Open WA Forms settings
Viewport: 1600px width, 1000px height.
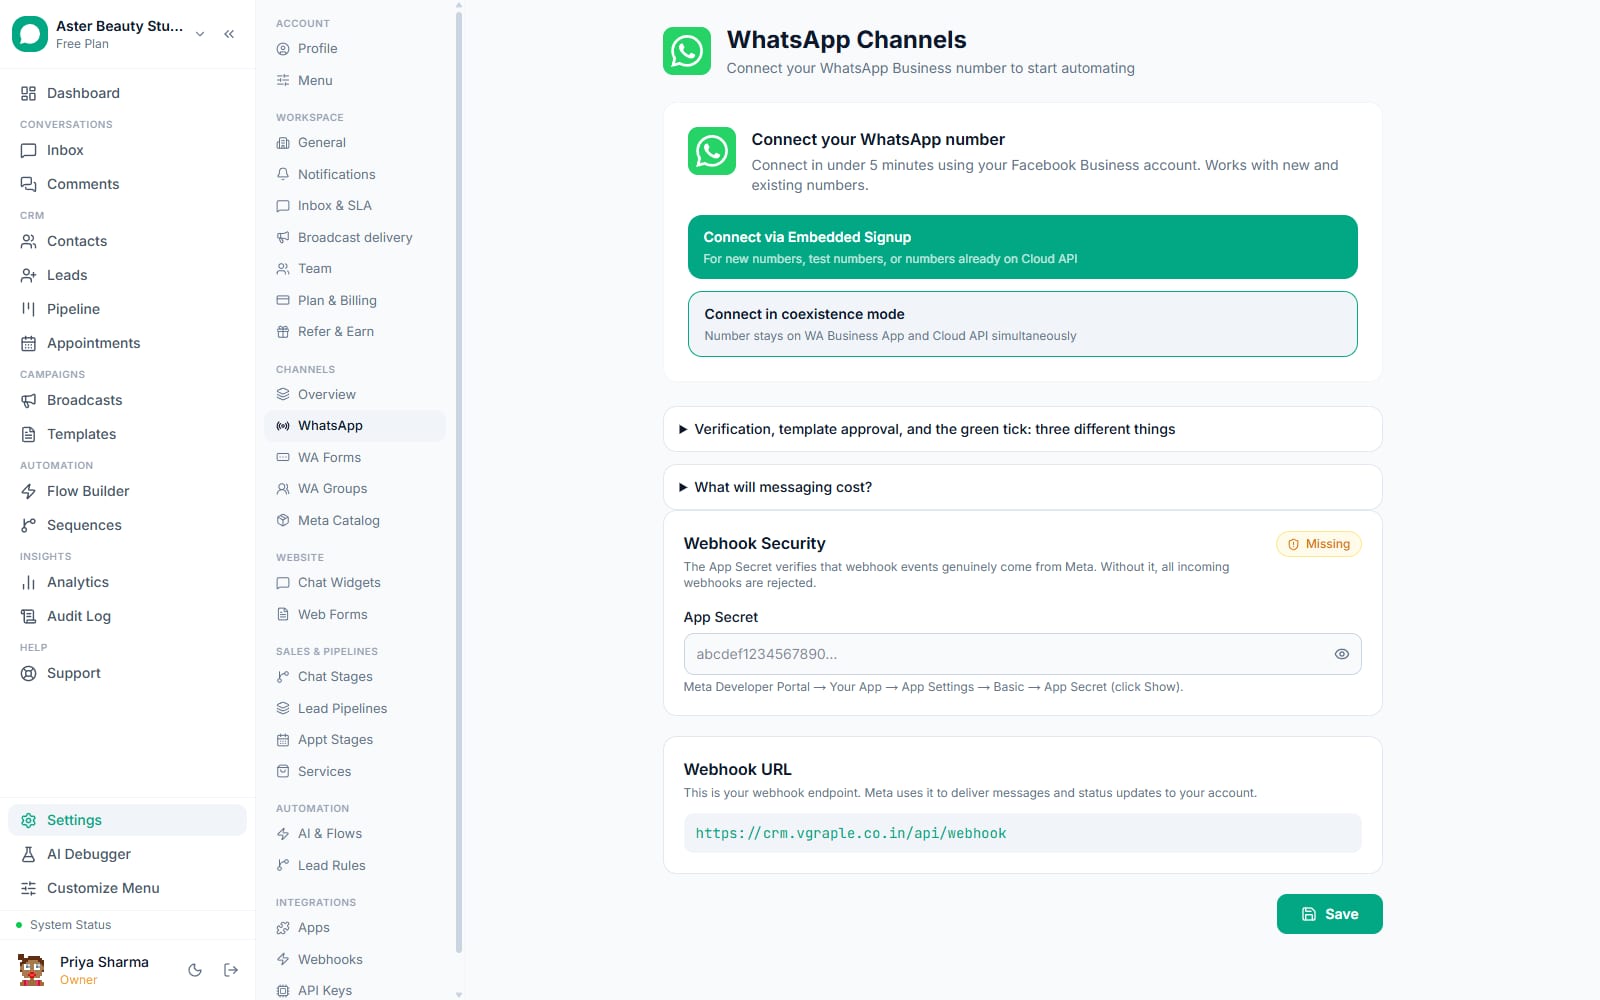[355, 457]
